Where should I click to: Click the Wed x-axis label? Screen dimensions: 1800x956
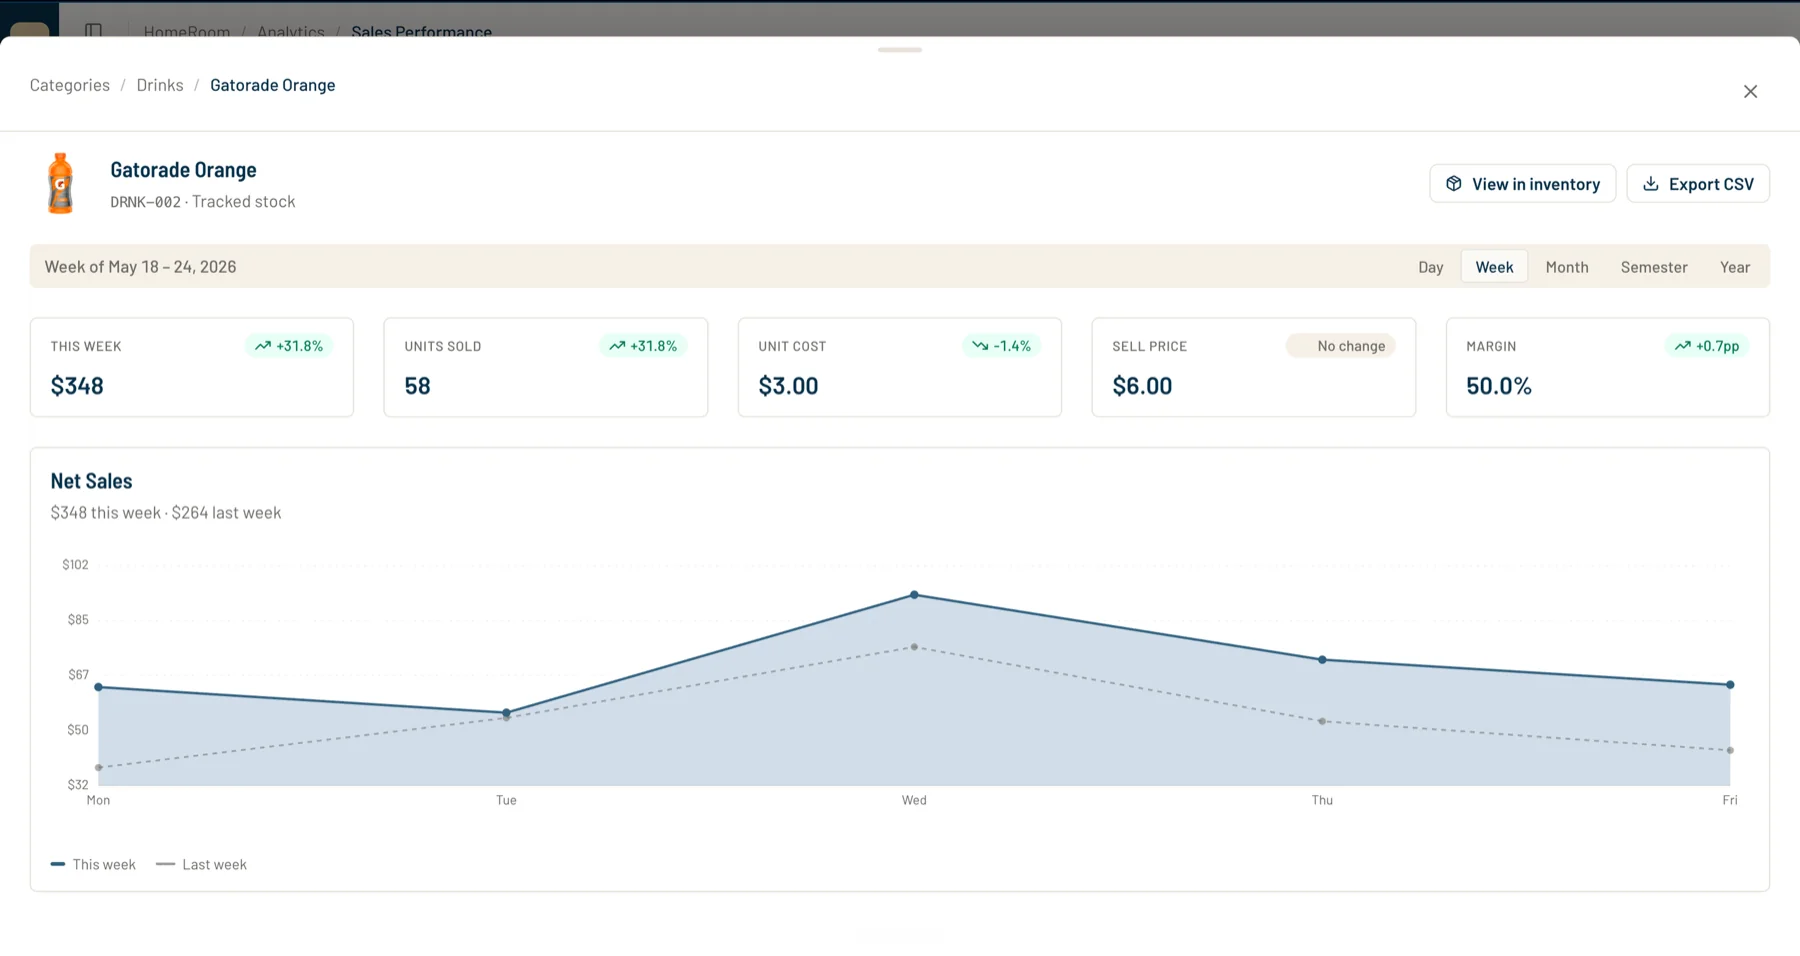click(914, 800)
